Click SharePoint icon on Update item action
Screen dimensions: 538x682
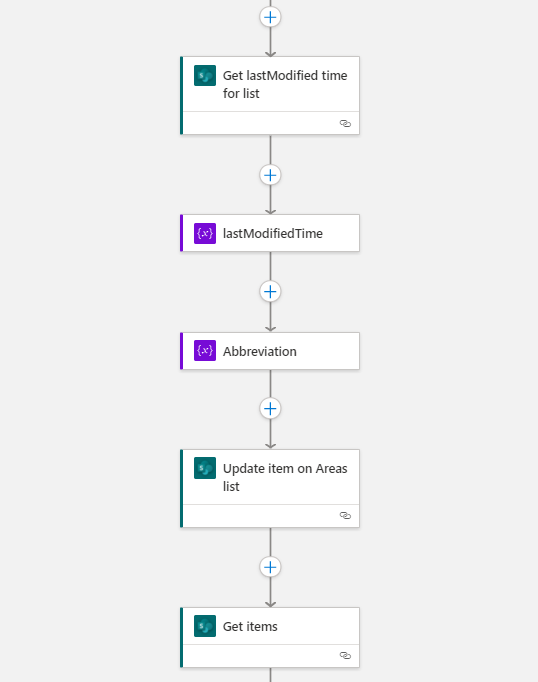(205, 468)
